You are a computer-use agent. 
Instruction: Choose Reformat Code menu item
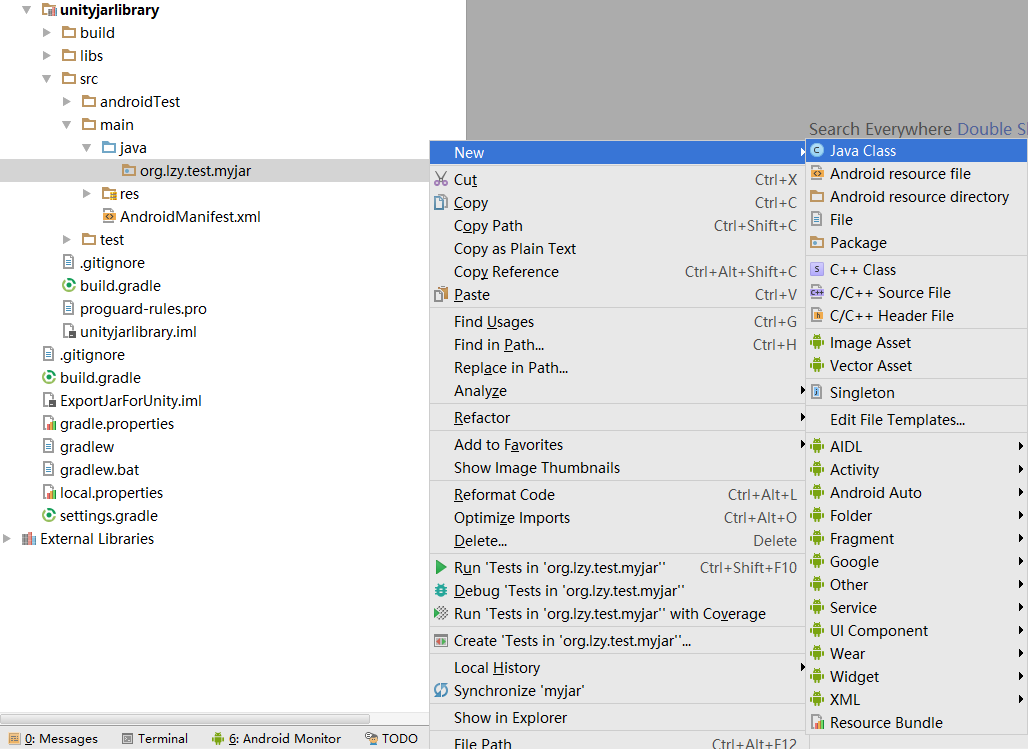click(x=618, y=495)
